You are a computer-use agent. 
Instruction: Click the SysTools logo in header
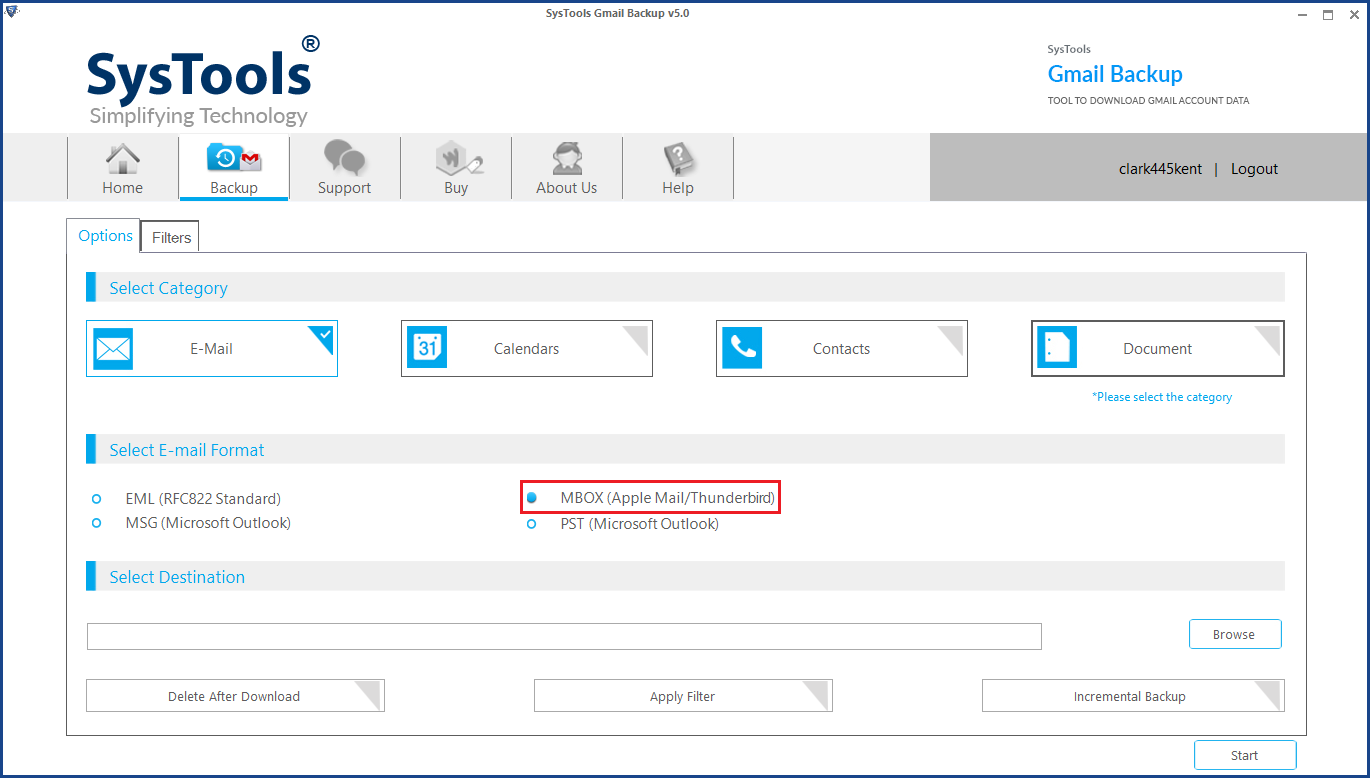[204, 82]
